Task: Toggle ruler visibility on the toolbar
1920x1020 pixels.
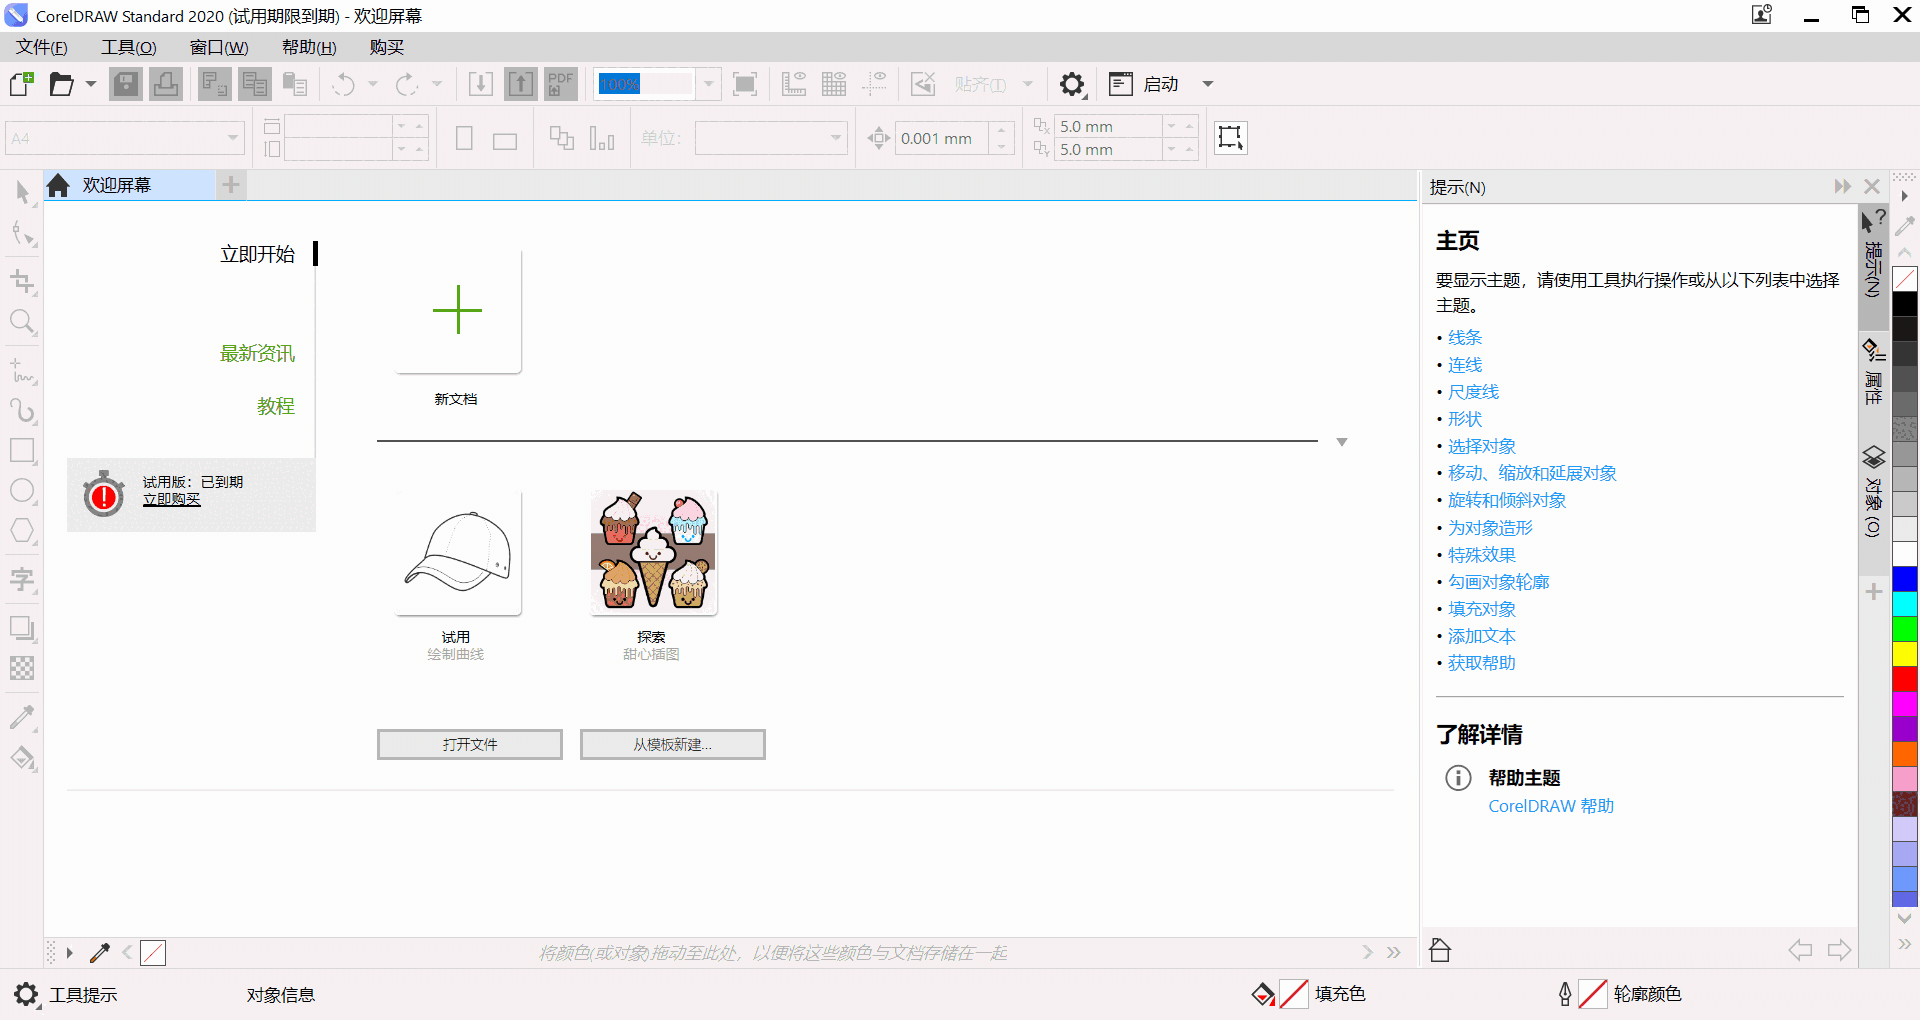Action: [794, 84]
